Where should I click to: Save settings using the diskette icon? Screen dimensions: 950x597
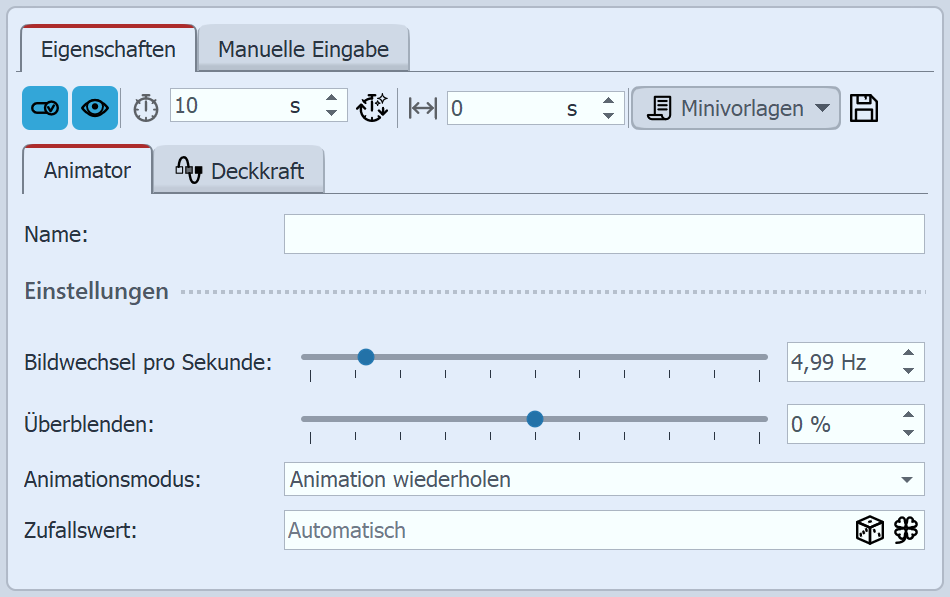pyautogui.click(x=864, y=106)
